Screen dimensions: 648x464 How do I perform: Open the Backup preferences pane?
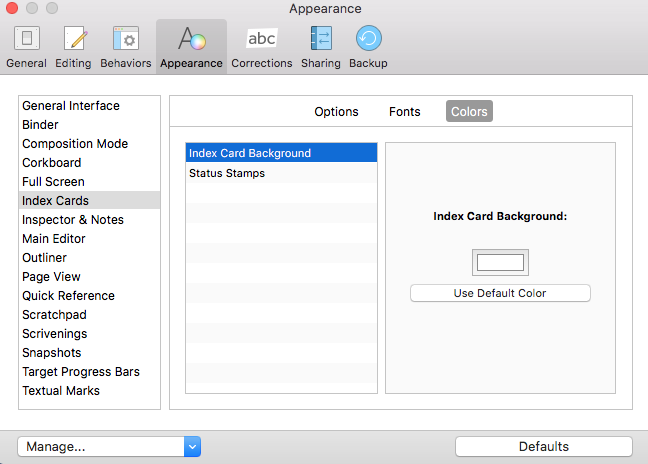[x=368, y=47]
